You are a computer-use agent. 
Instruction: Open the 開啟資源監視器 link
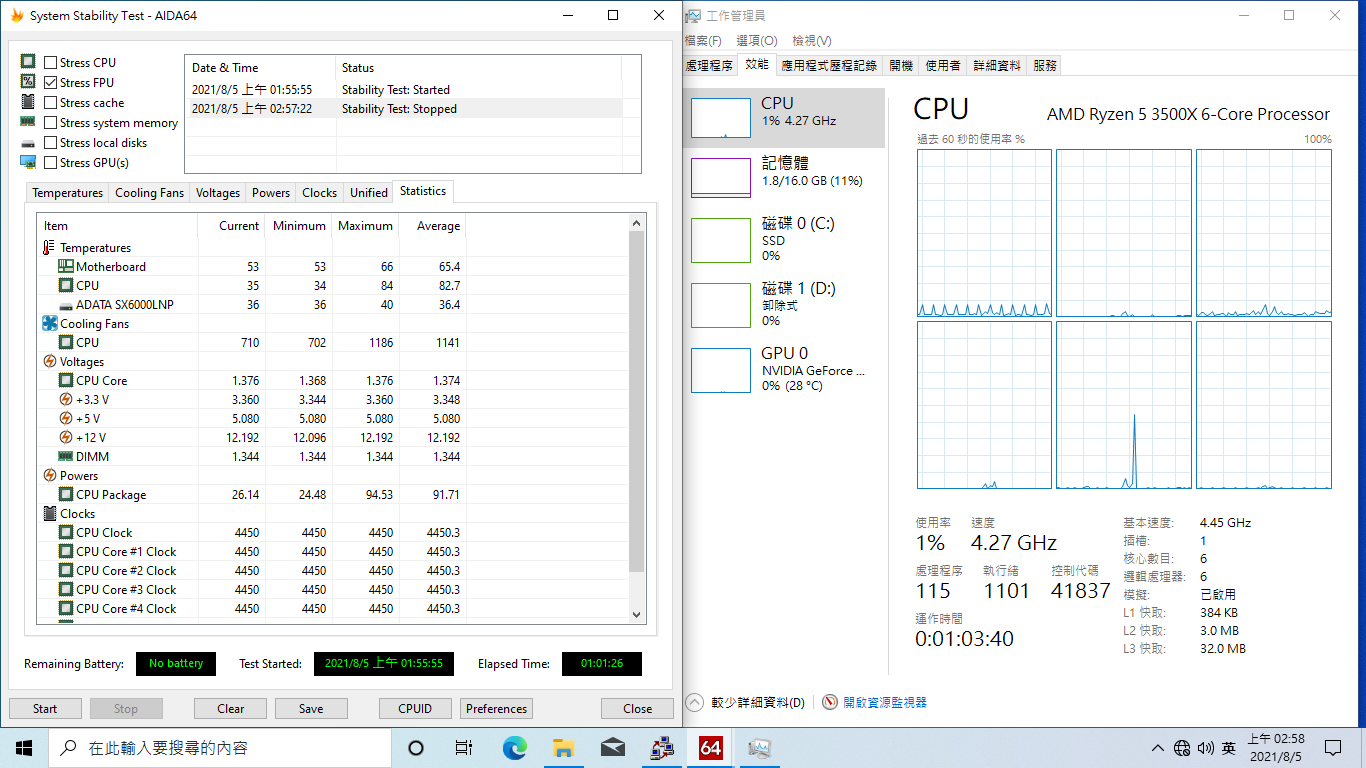[885, 703]
